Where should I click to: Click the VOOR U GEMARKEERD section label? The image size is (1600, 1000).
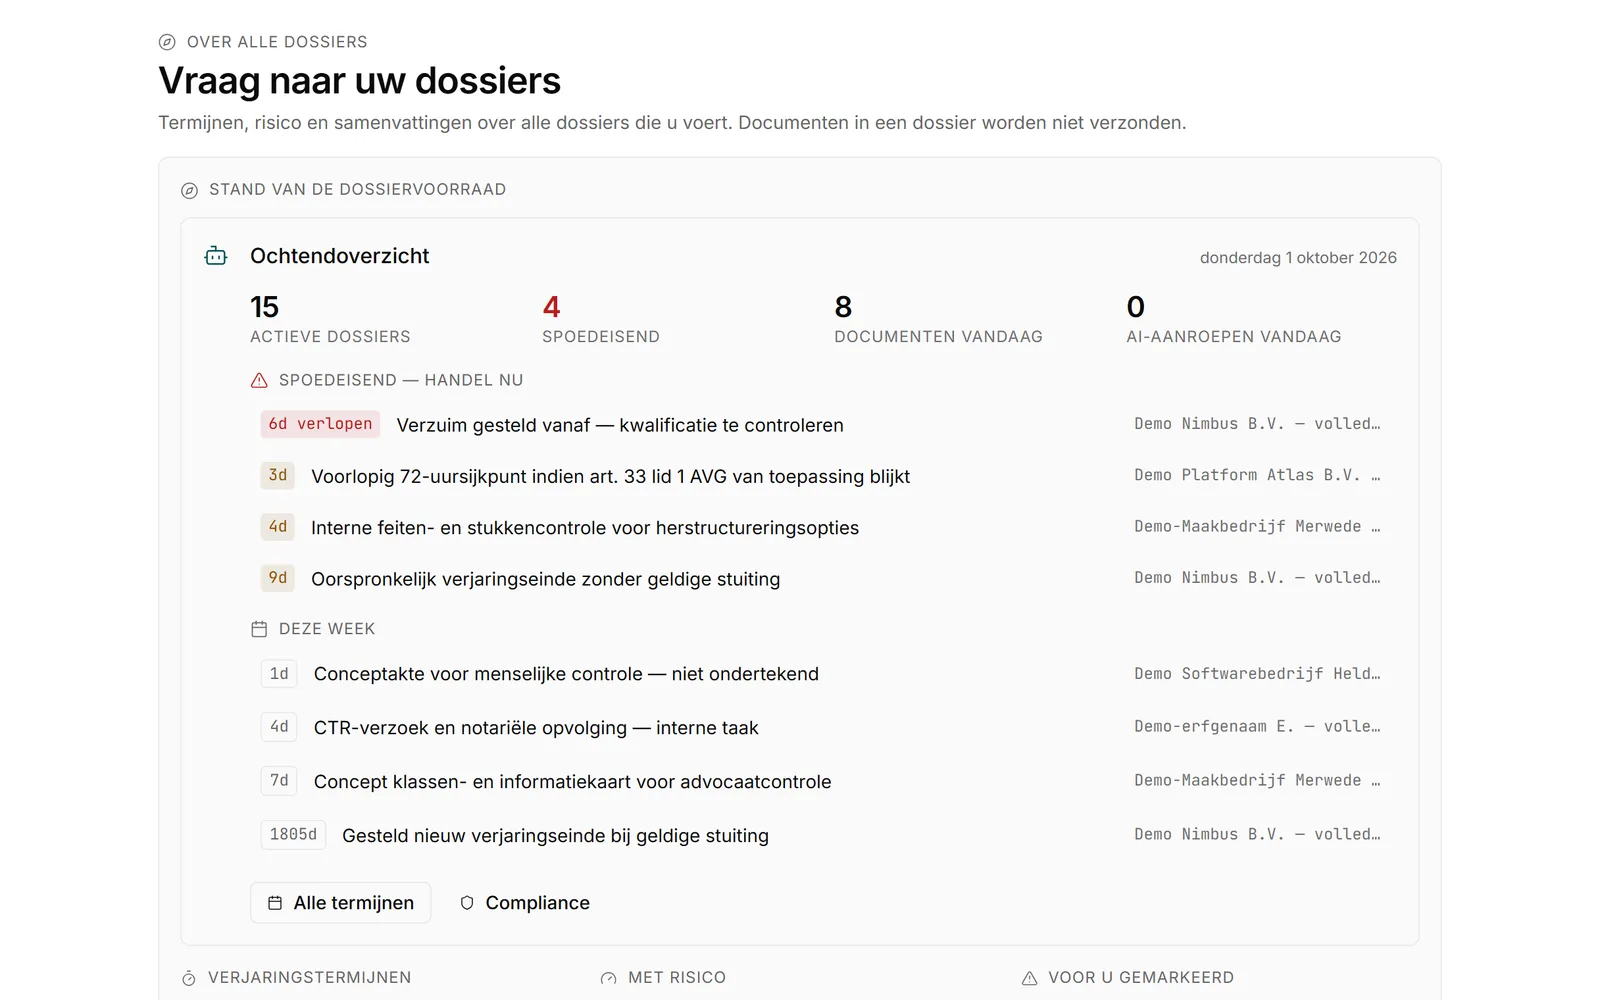tap(1141, 977)
